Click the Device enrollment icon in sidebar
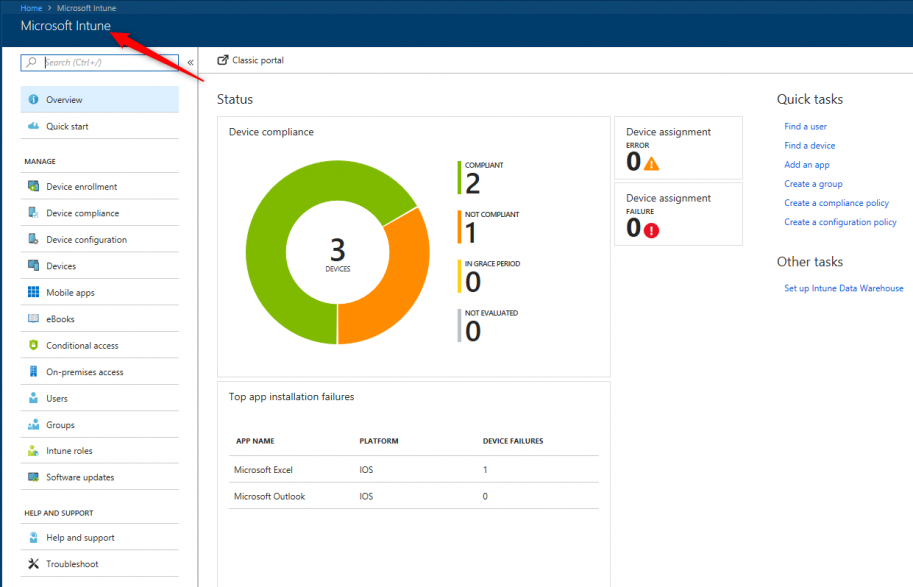This screenshot has width=913, height=587. click(33, 187)
